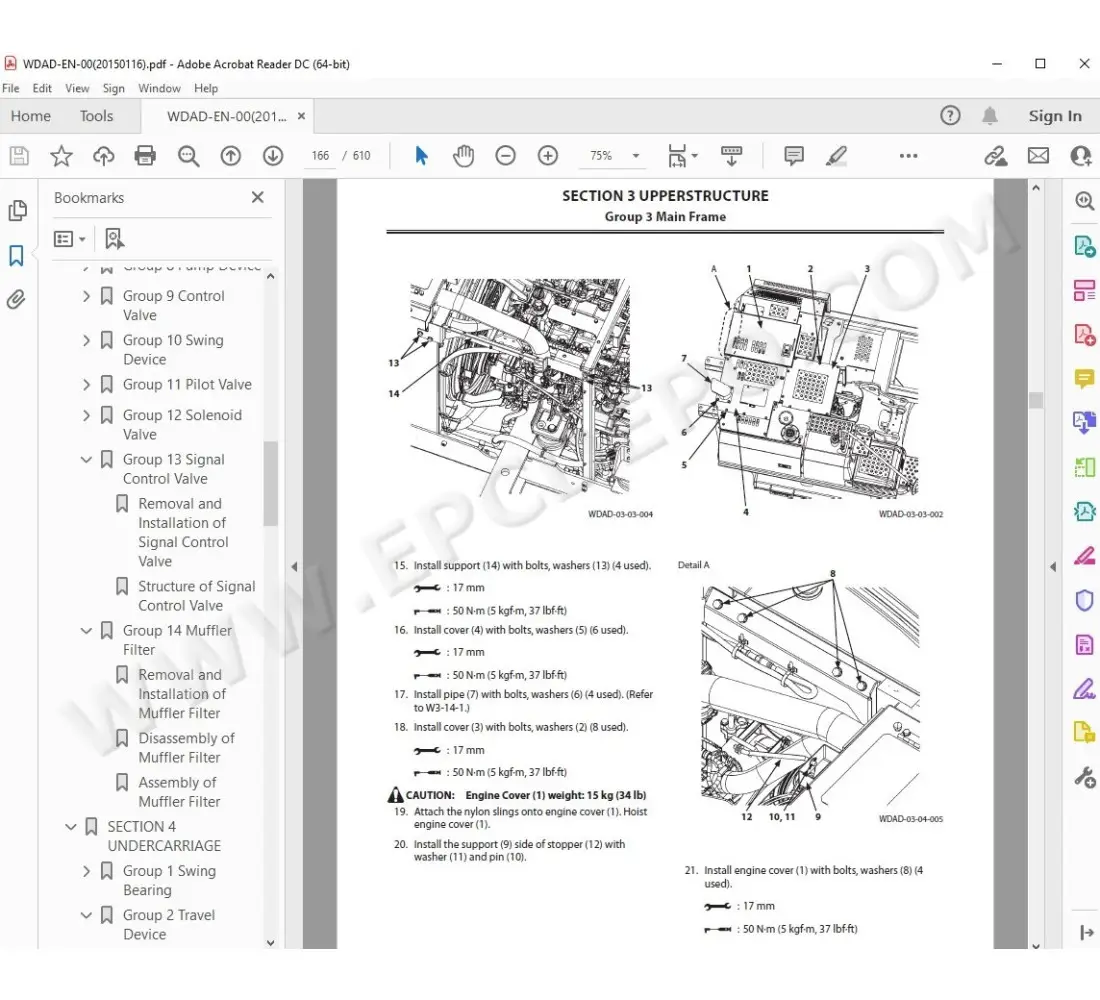
Task: Collapse Group 13 Signal Control Valve
Action: (x=86, y=460)
